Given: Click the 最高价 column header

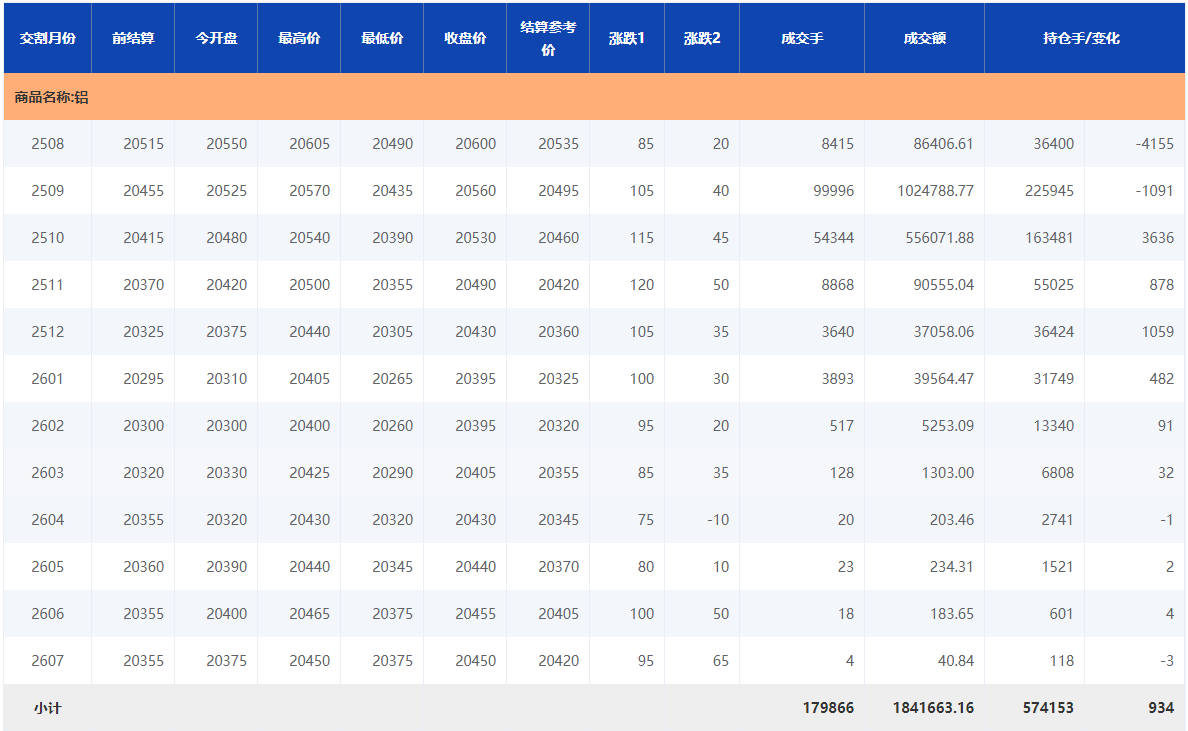Looking at the screenshot, I should pos(299,39).
